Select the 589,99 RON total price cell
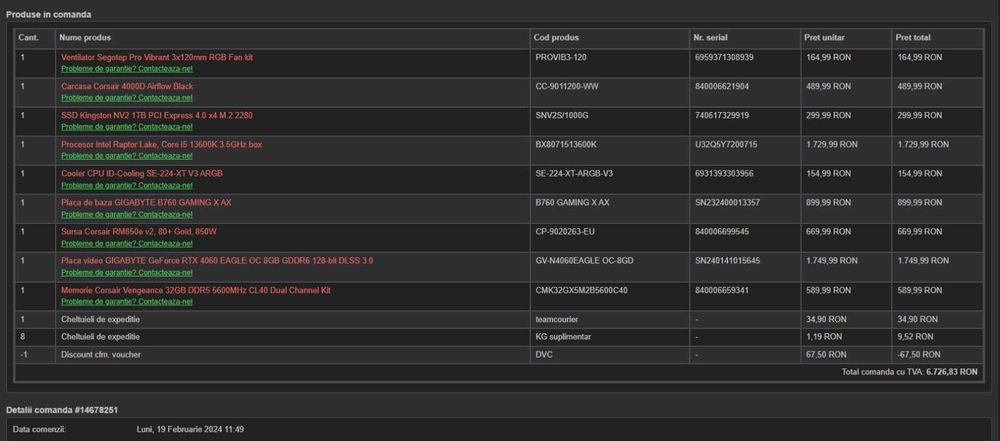 [x=920, y=290]
